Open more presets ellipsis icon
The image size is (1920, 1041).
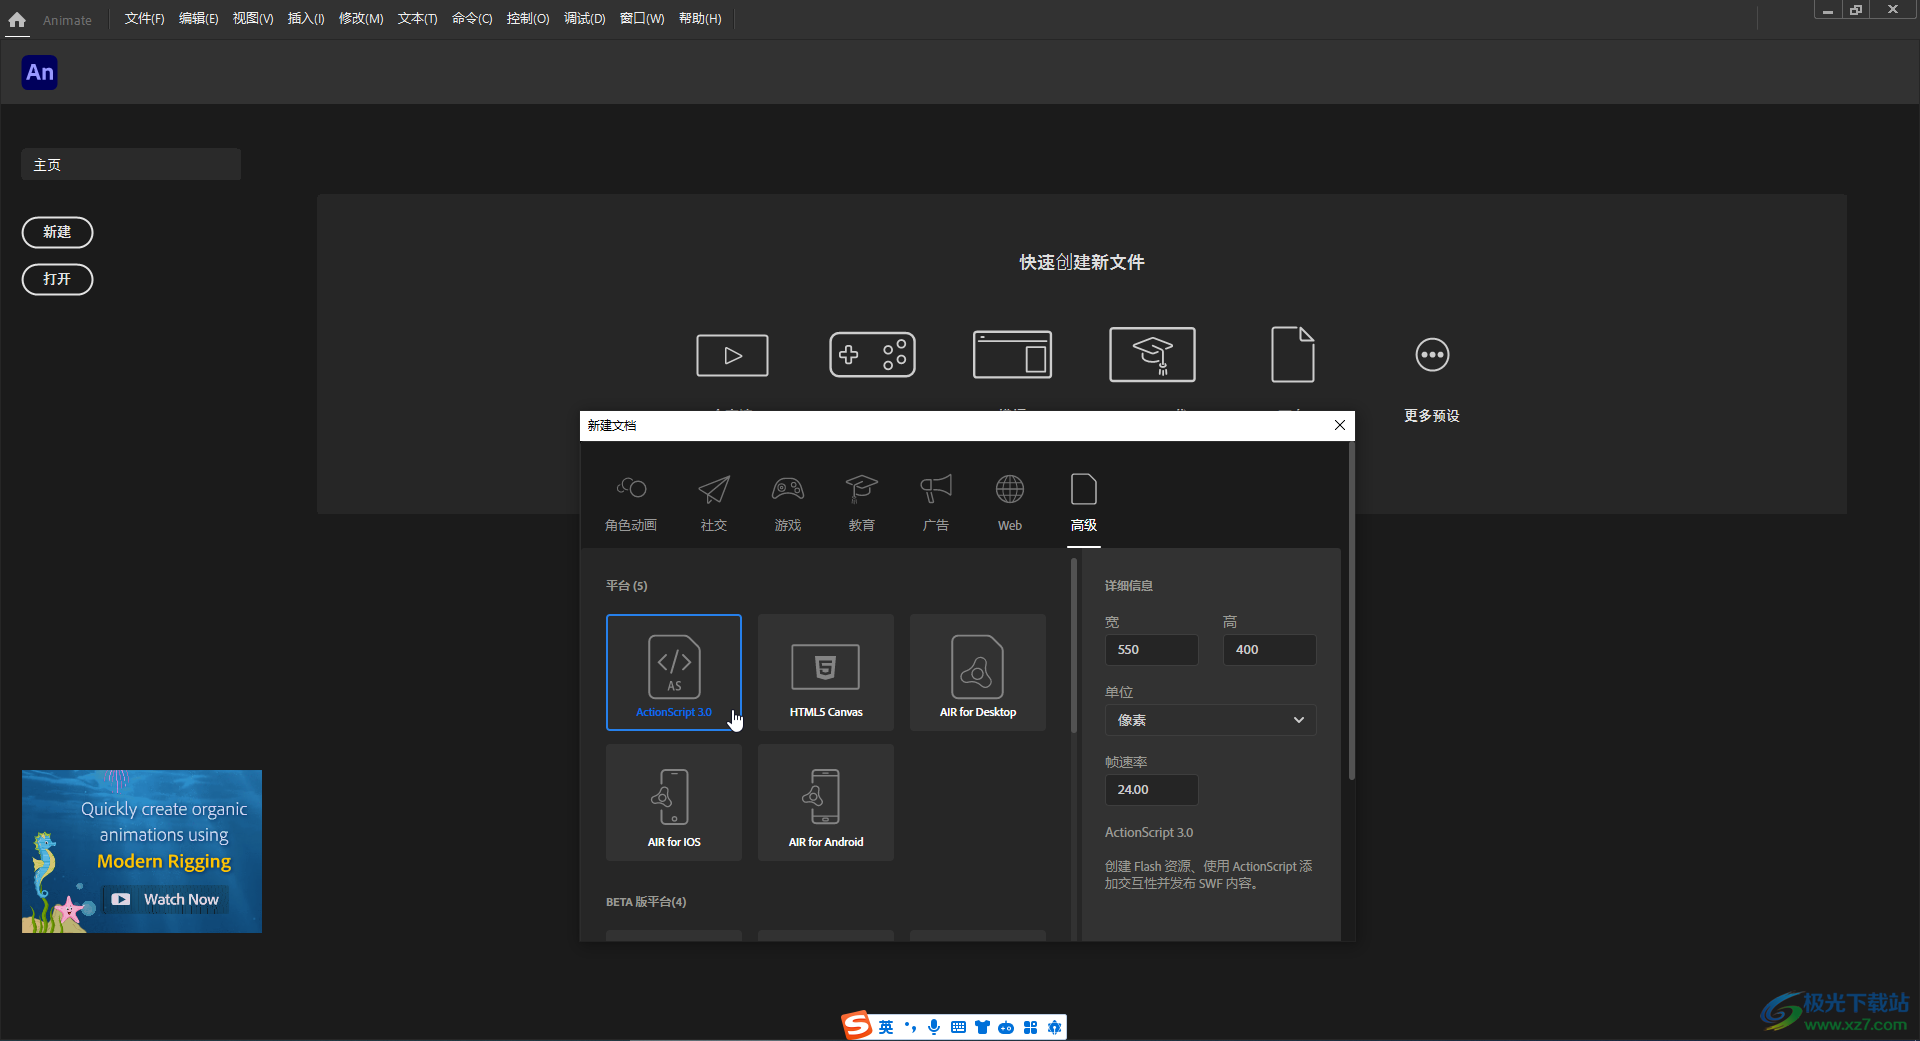click(1432, 355)
